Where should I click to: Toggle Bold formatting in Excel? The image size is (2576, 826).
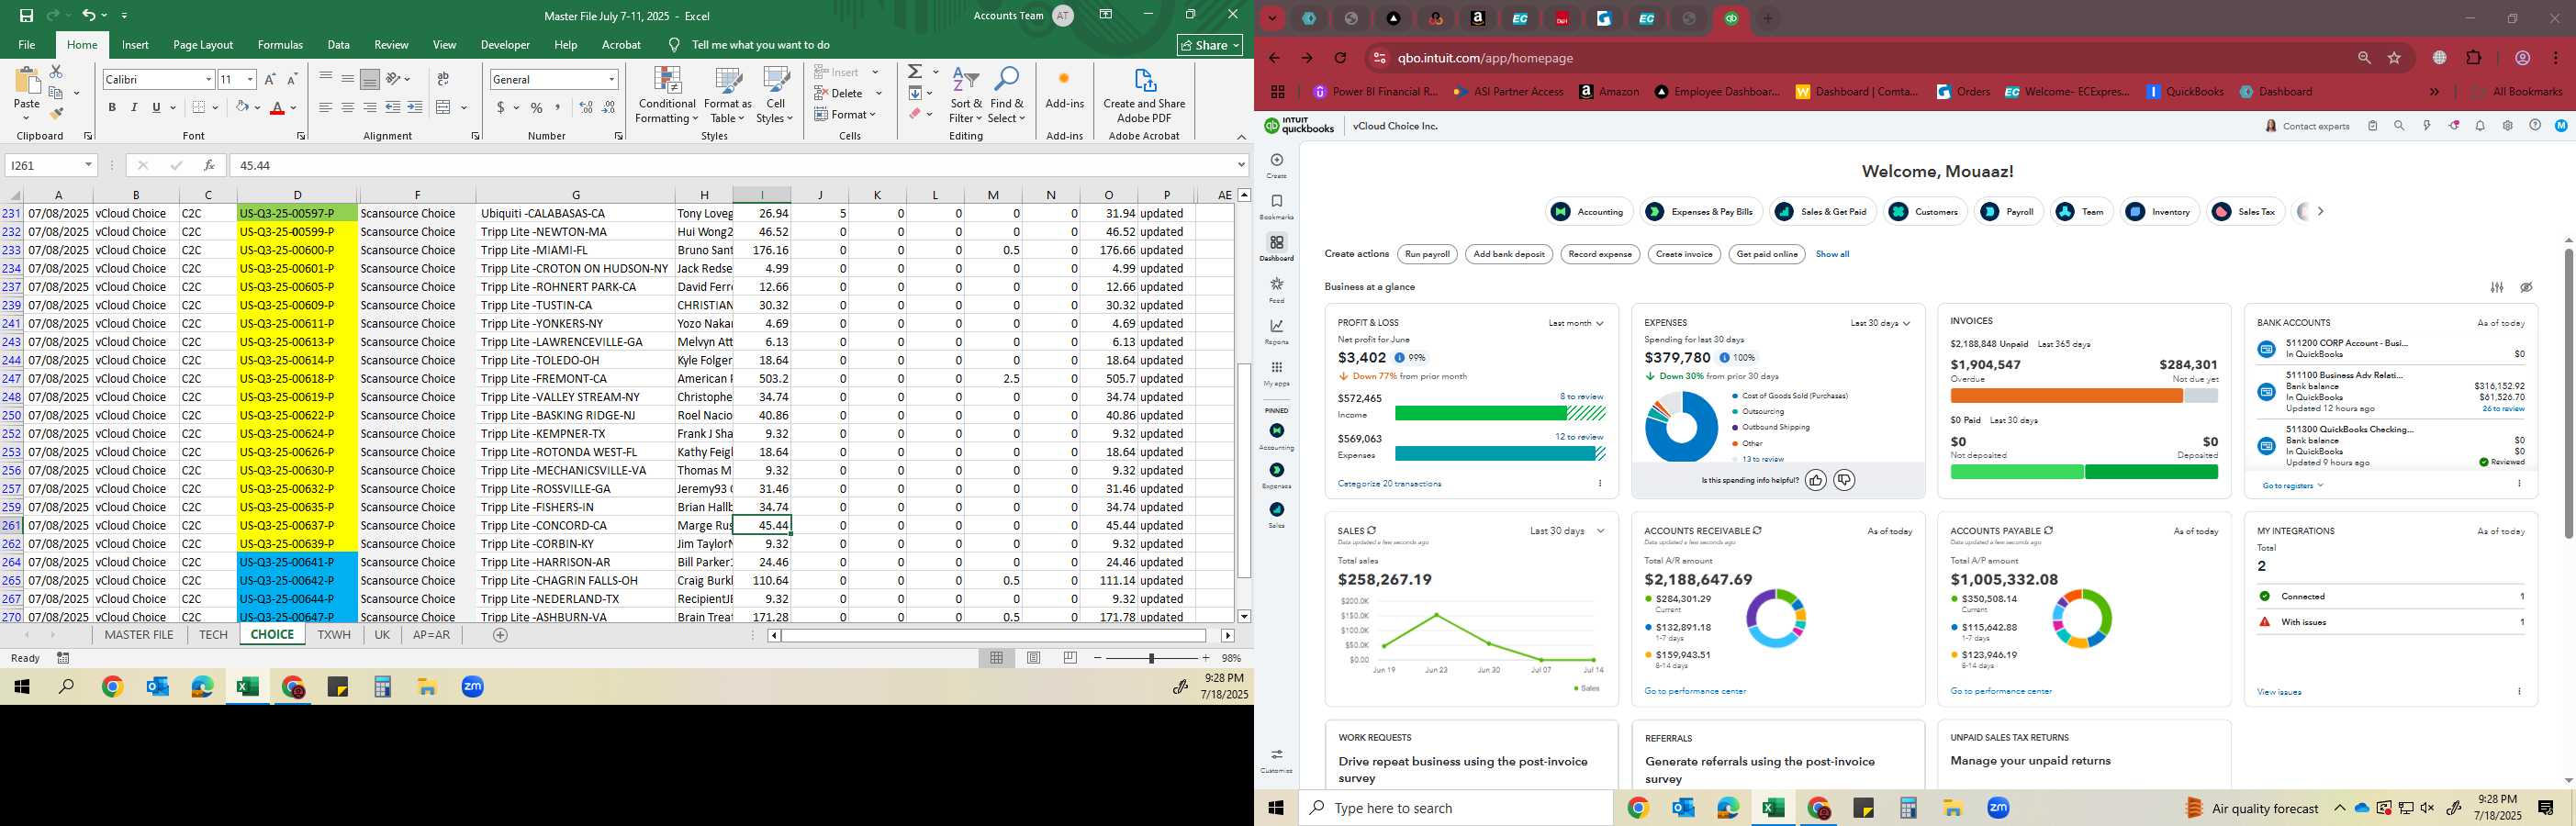coord(112,107)
